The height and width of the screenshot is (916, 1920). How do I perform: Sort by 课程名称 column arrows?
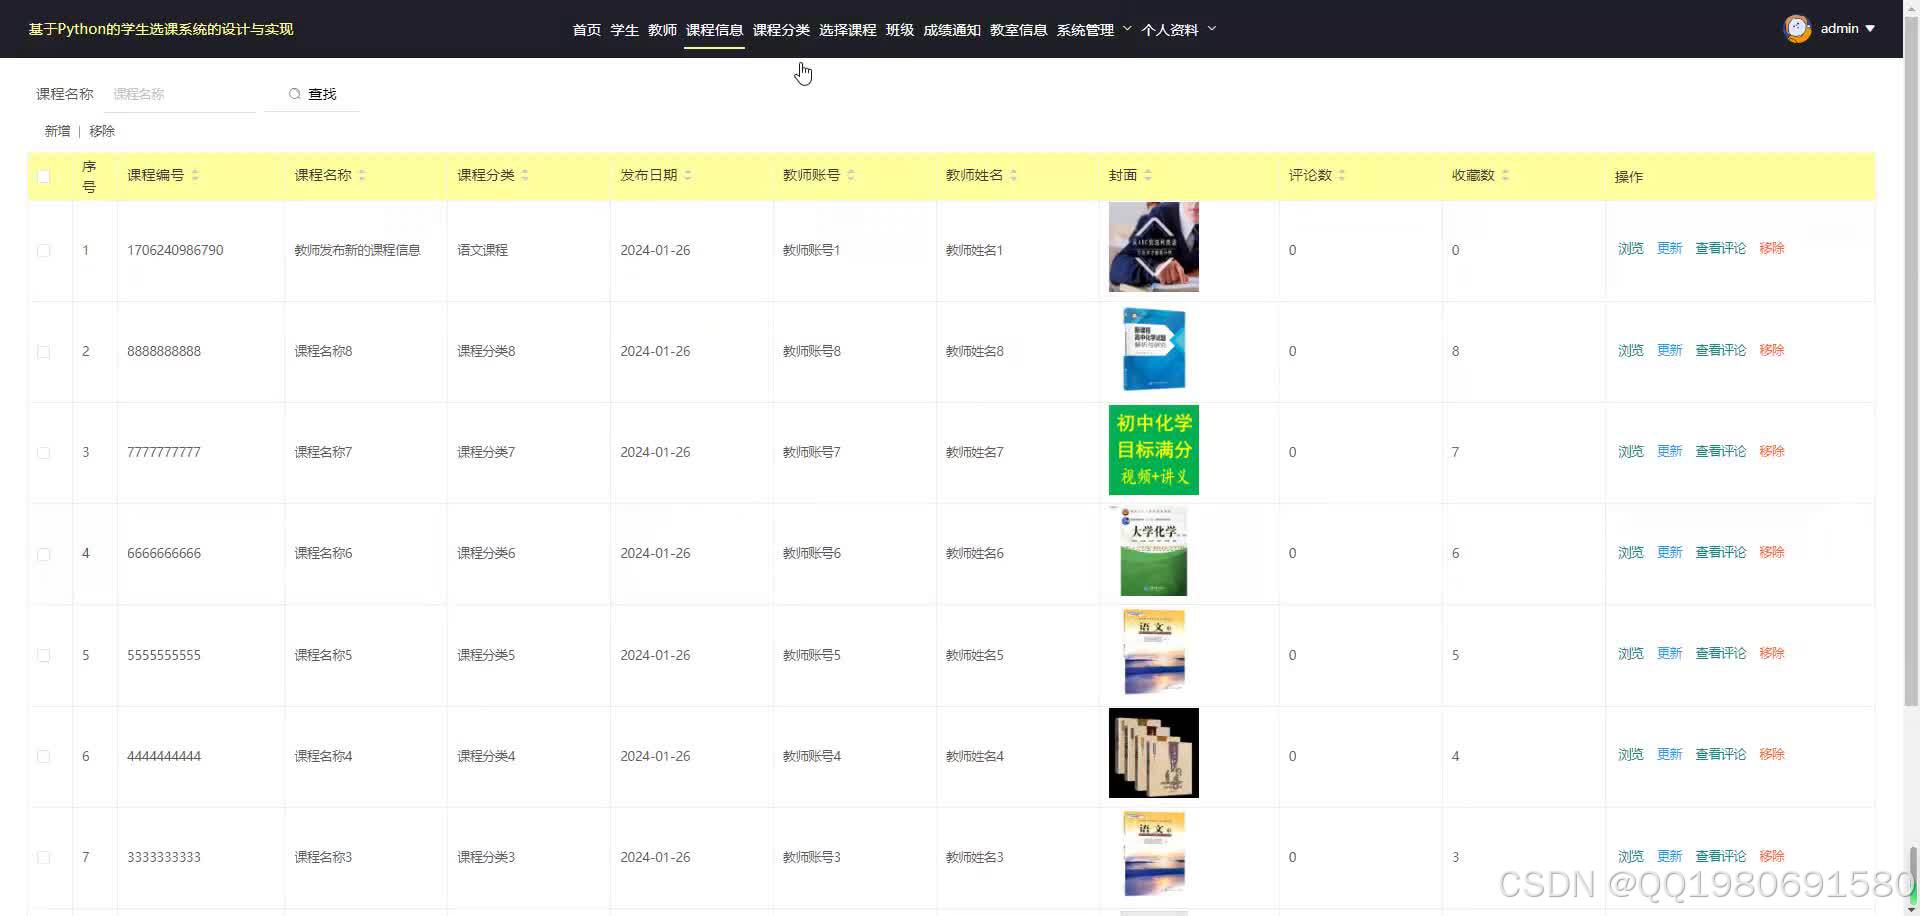pyautogui.click(x=362, y=175)
